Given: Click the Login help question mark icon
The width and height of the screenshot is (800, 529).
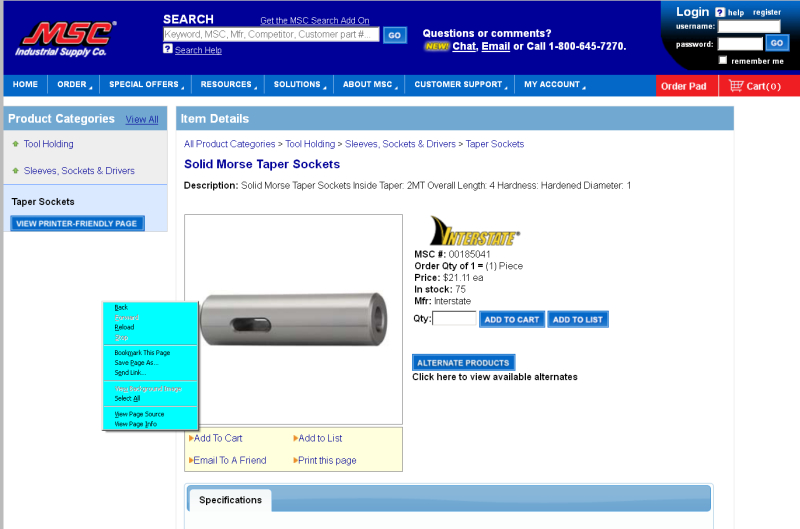Looking at the screenshot, I should pos(720,12).
